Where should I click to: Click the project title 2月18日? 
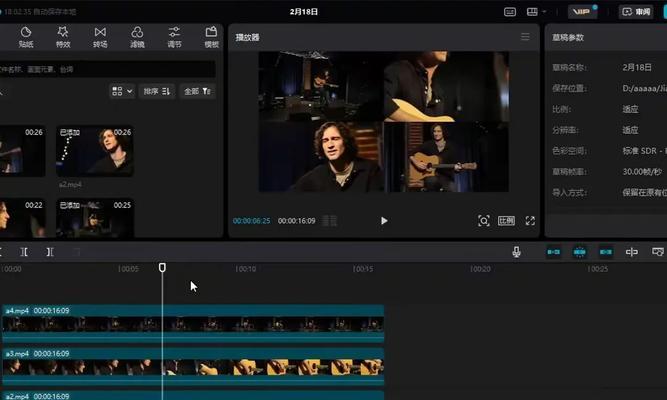(304, 11)
